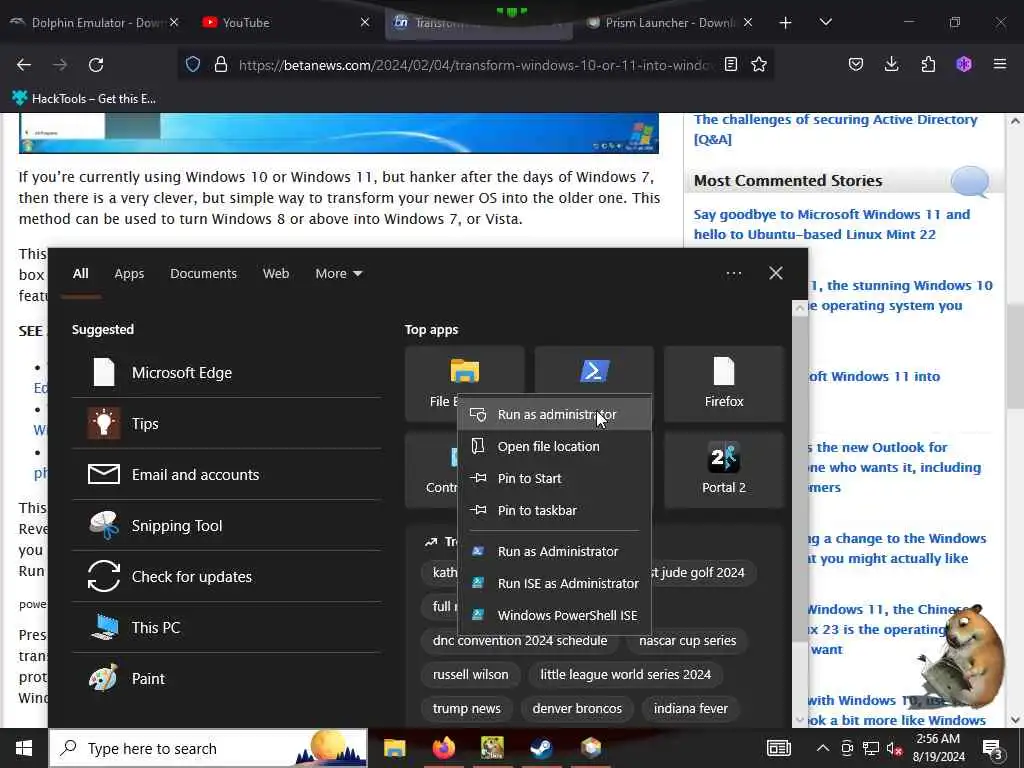The width and height of the screenshot is (1024, 768).
Task: Switch to the Dolphin Emulator tab
Action: point(95,23)
